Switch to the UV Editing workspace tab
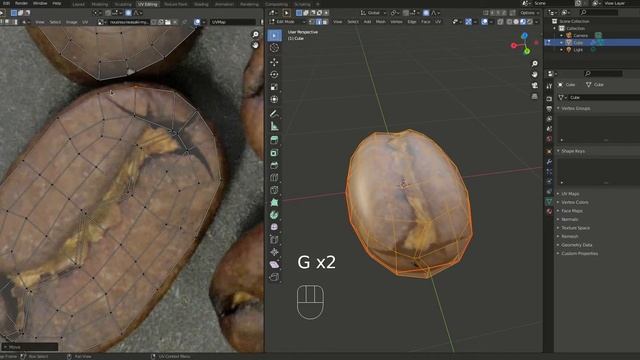This screenshot has width=640, height=360. click(147, 4)
